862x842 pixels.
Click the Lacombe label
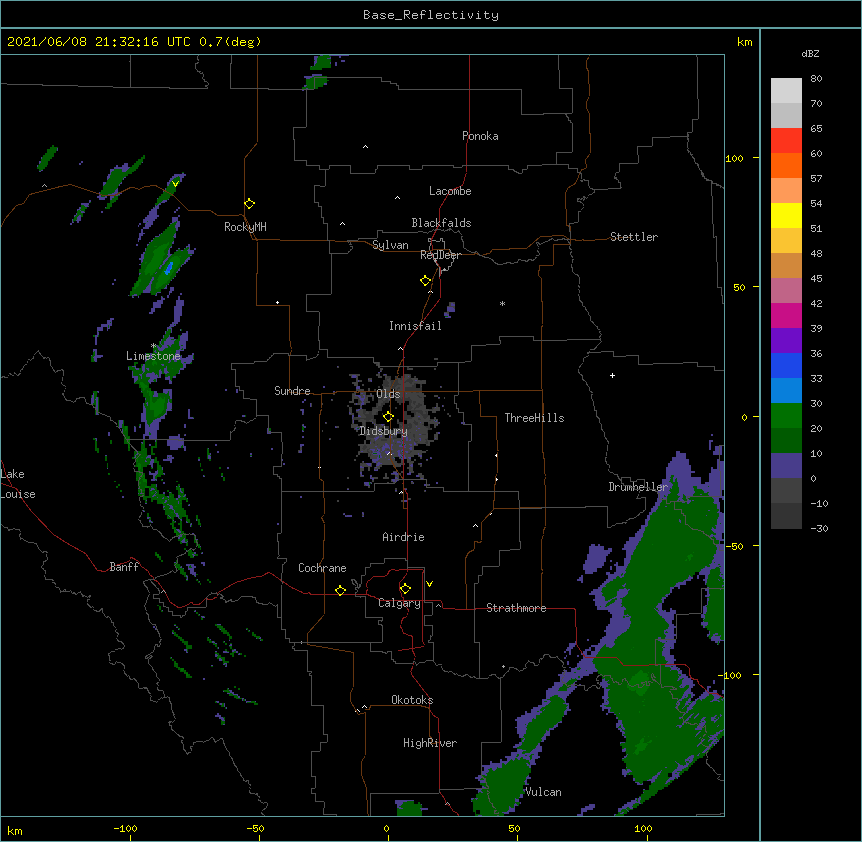[450, 191]
